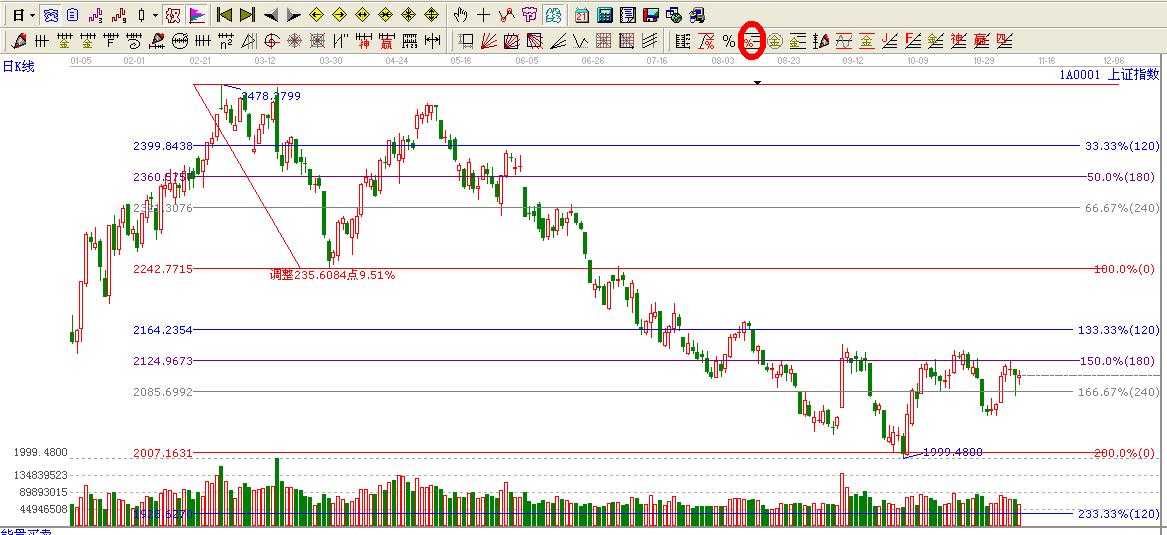1167x535 pixels.
Task: Click the black play-forward arrow icon
Action: point(293,15)
